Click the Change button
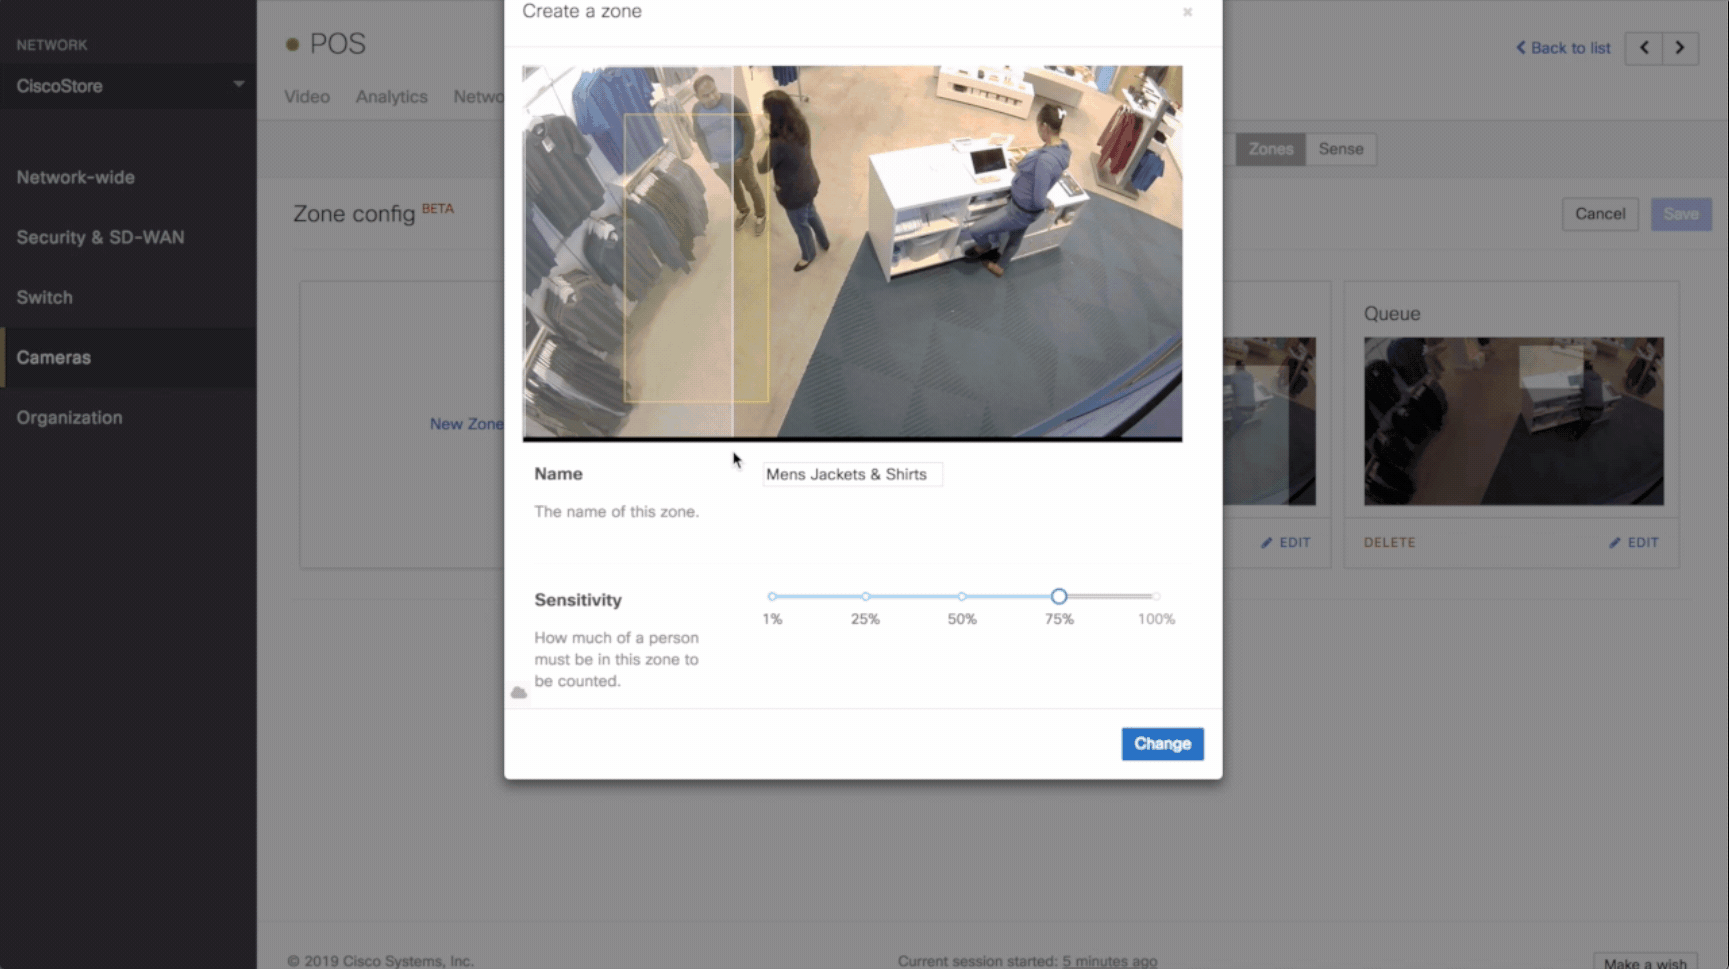Image resolution: width=1729 pixels, height=969 pixels. (x=1162, y=744)
